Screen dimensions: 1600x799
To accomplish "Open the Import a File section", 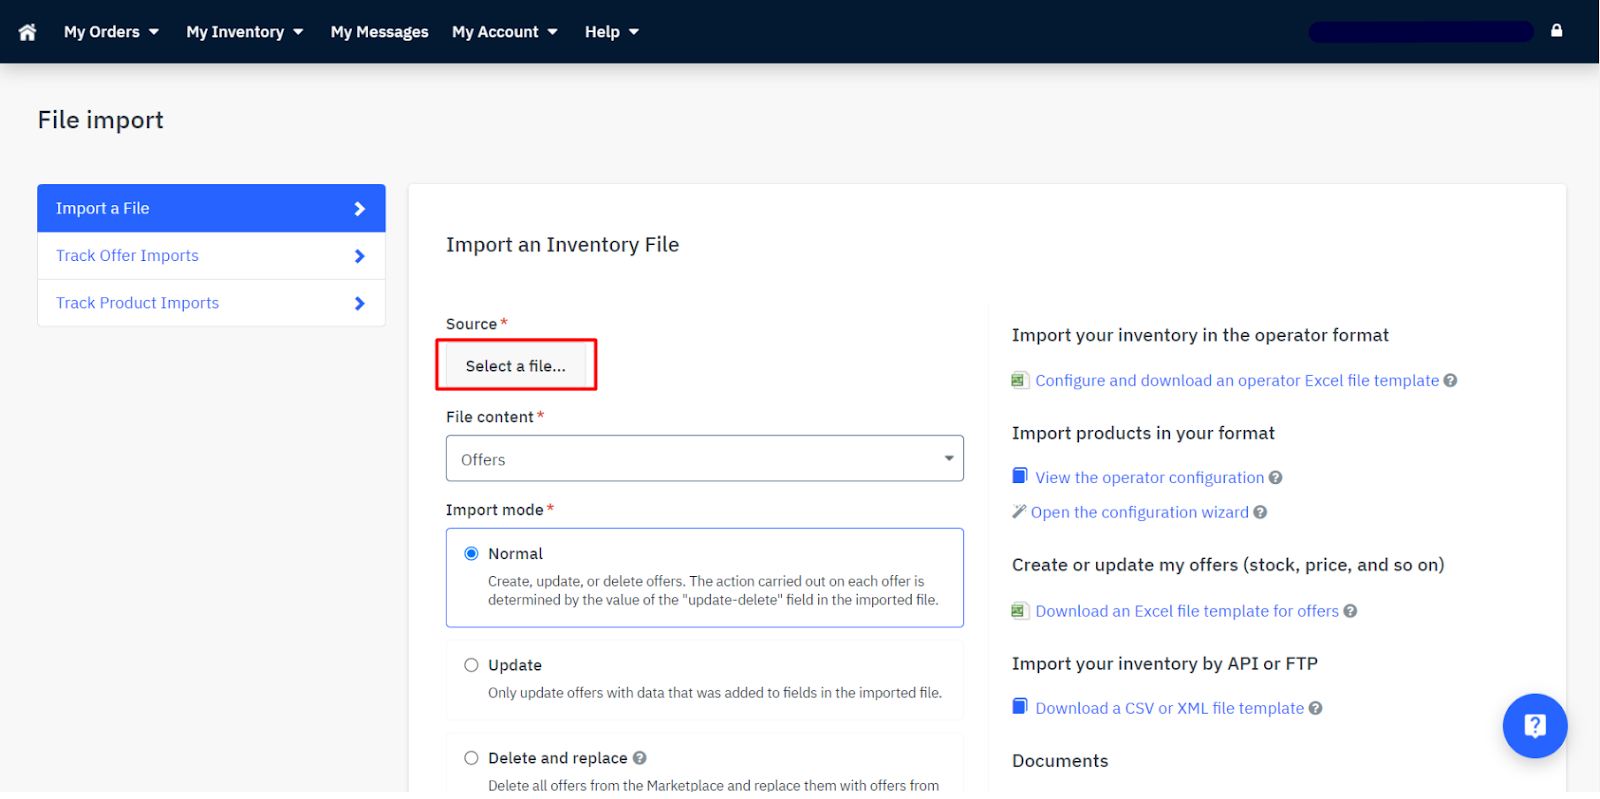I will pyautogui.click(x=211, y=208).
